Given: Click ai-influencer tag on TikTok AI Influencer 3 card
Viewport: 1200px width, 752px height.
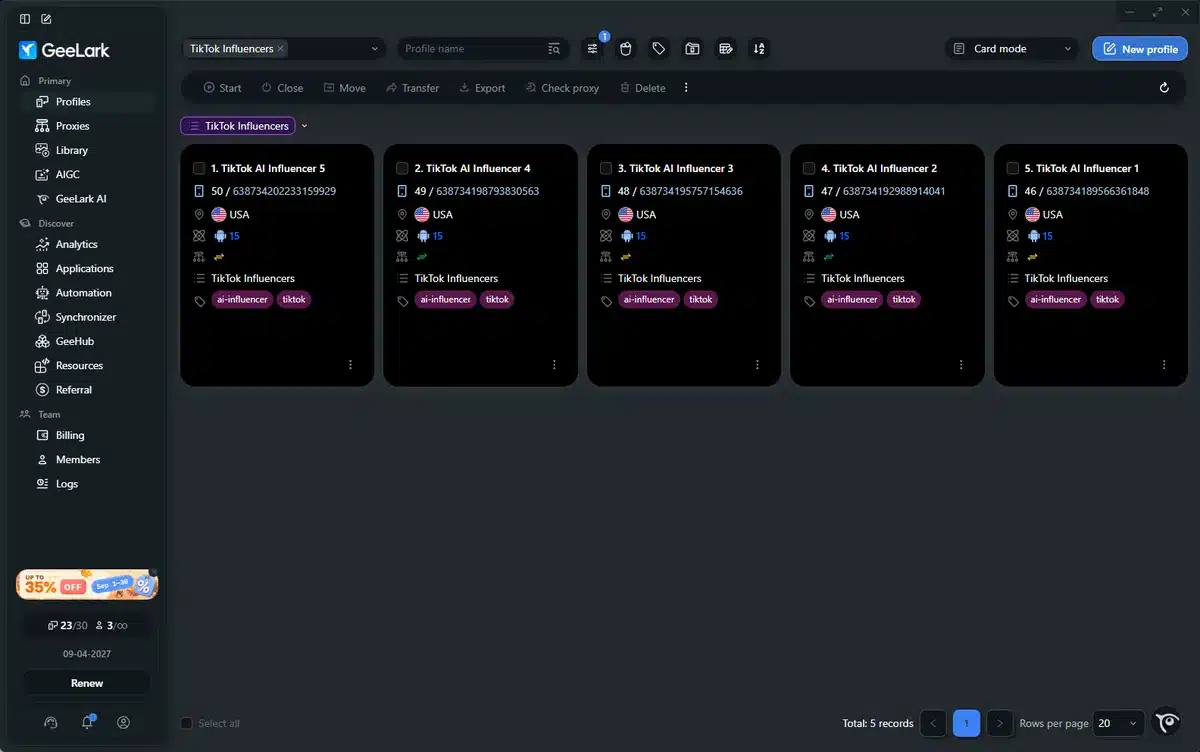Looking at the screenshot, I should (650, 299).
